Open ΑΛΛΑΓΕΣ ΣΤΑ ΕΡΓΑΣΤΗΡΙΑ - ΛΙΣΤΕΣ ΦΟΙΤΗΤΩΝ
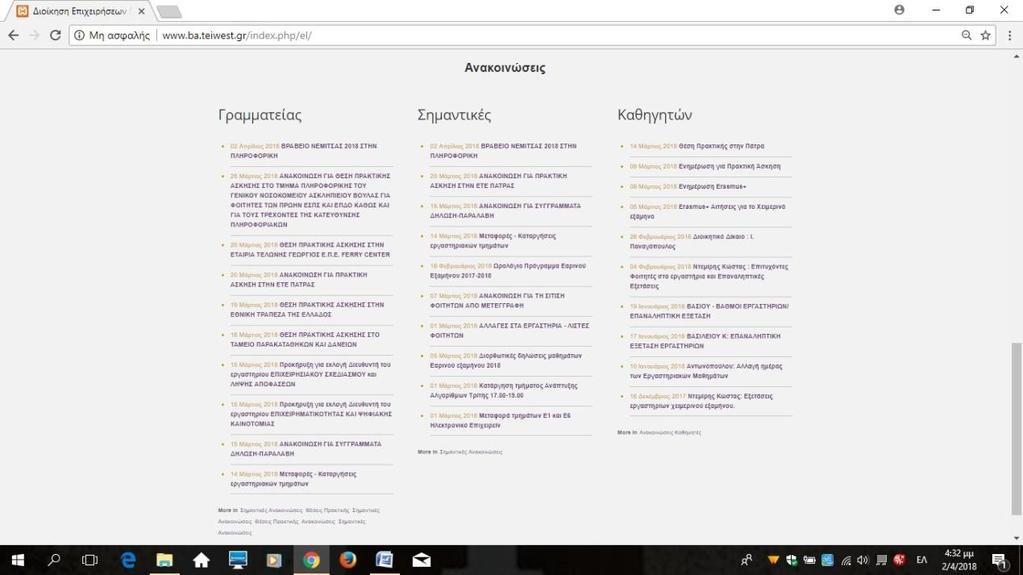 click(x=509, y=330)
